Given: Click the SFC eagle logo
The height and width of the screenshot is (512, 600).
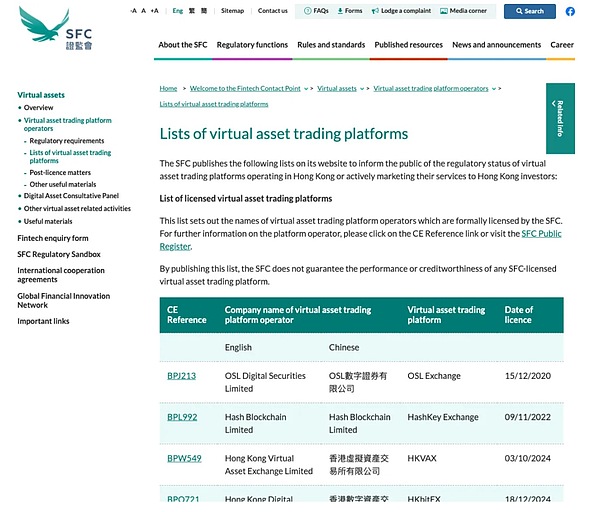Looking at the screenshot, I should [55, 29].
